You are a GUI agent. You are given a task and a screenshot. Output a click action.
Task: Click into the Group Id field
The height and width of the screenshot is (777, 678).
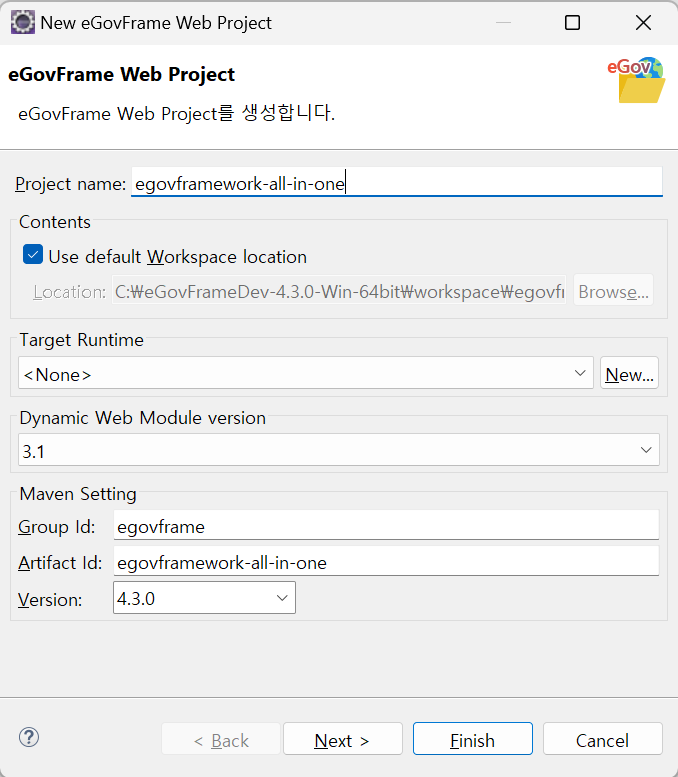[386, 525]
